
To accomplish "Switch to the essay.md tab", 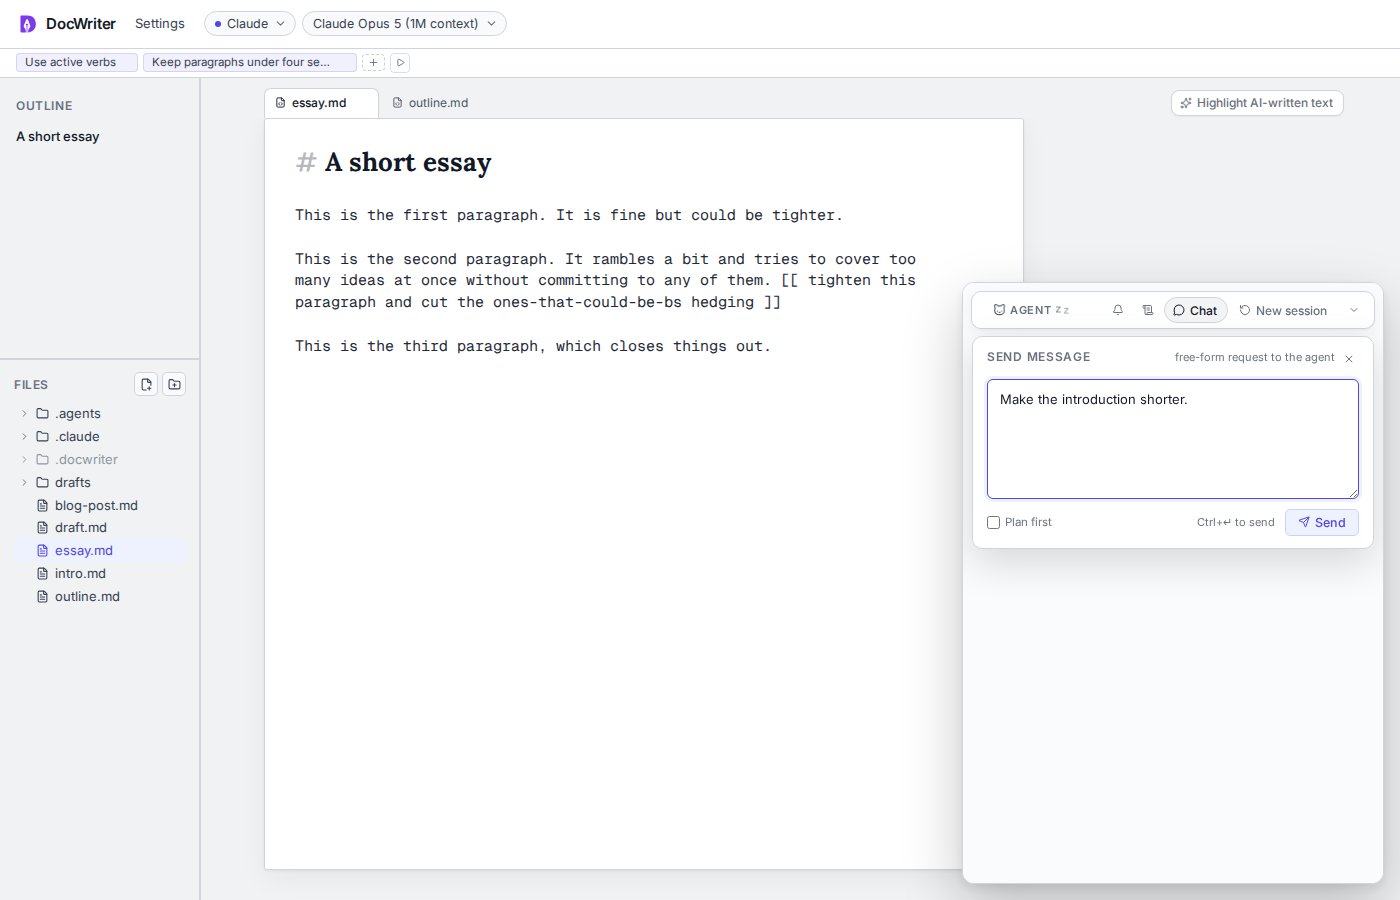I will coord(321,103).
